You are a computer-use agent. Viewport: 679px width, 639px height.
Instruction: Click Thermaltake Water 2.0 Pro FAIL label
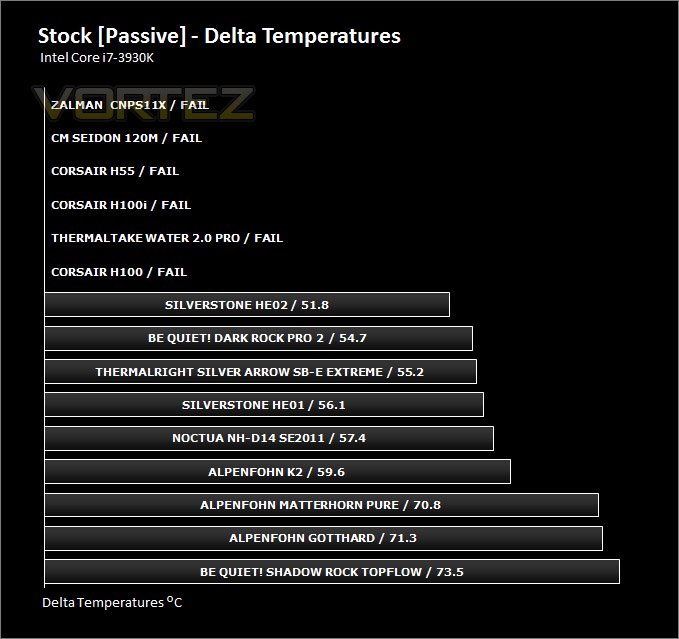167,238
